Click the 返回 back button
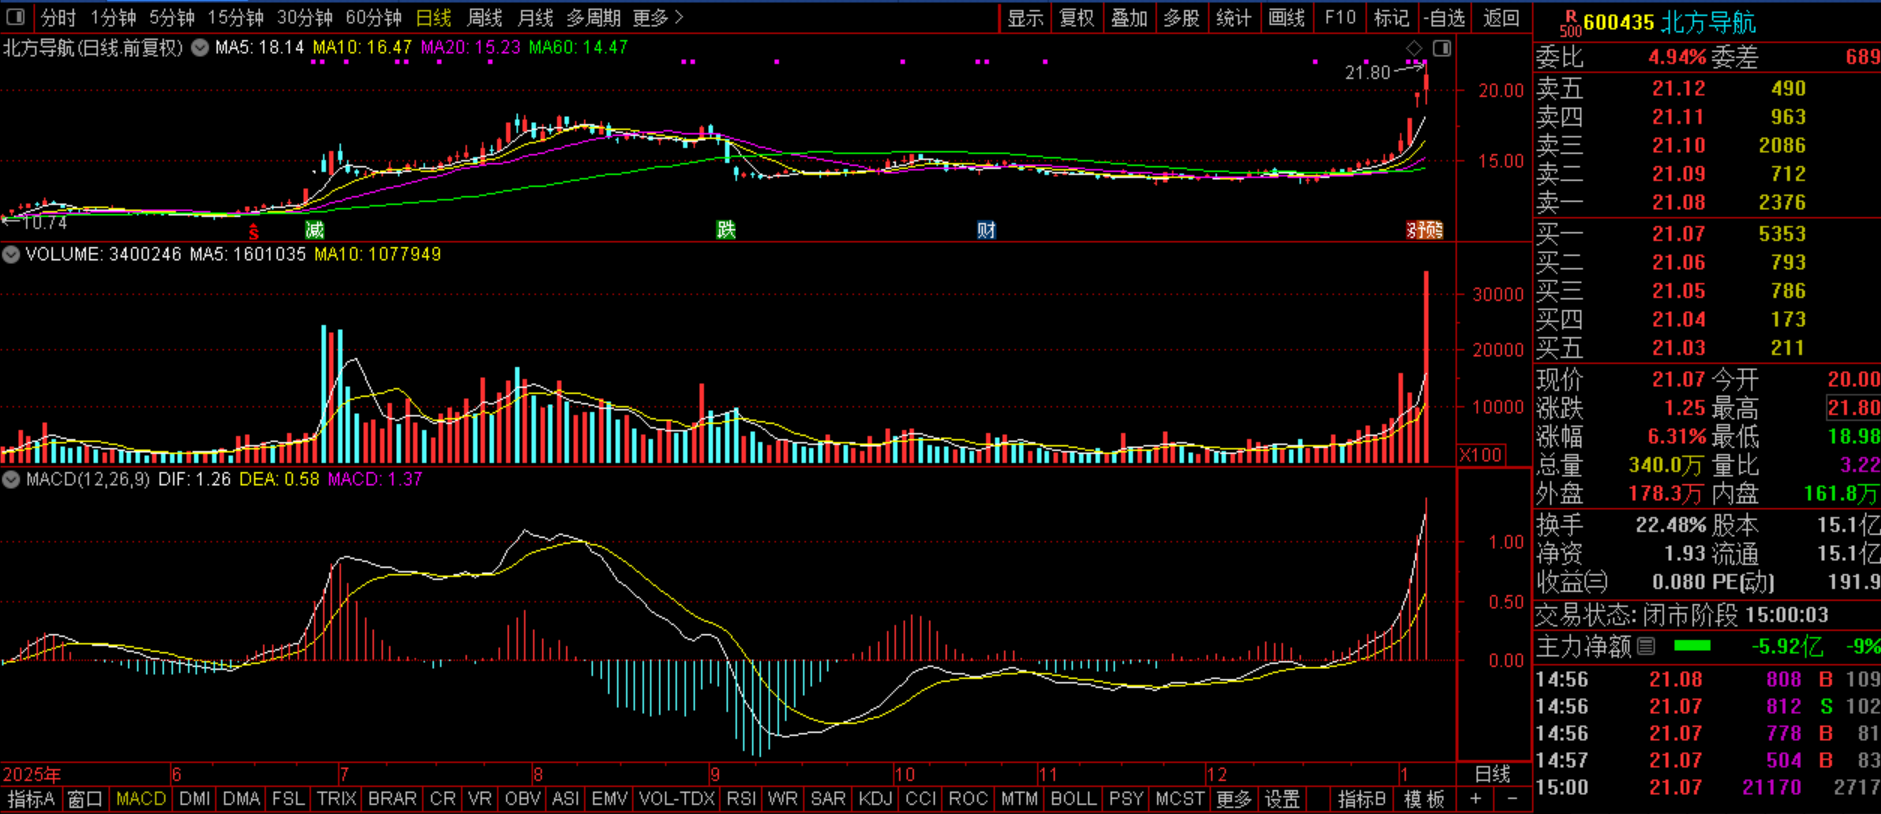 (1501, 17)
